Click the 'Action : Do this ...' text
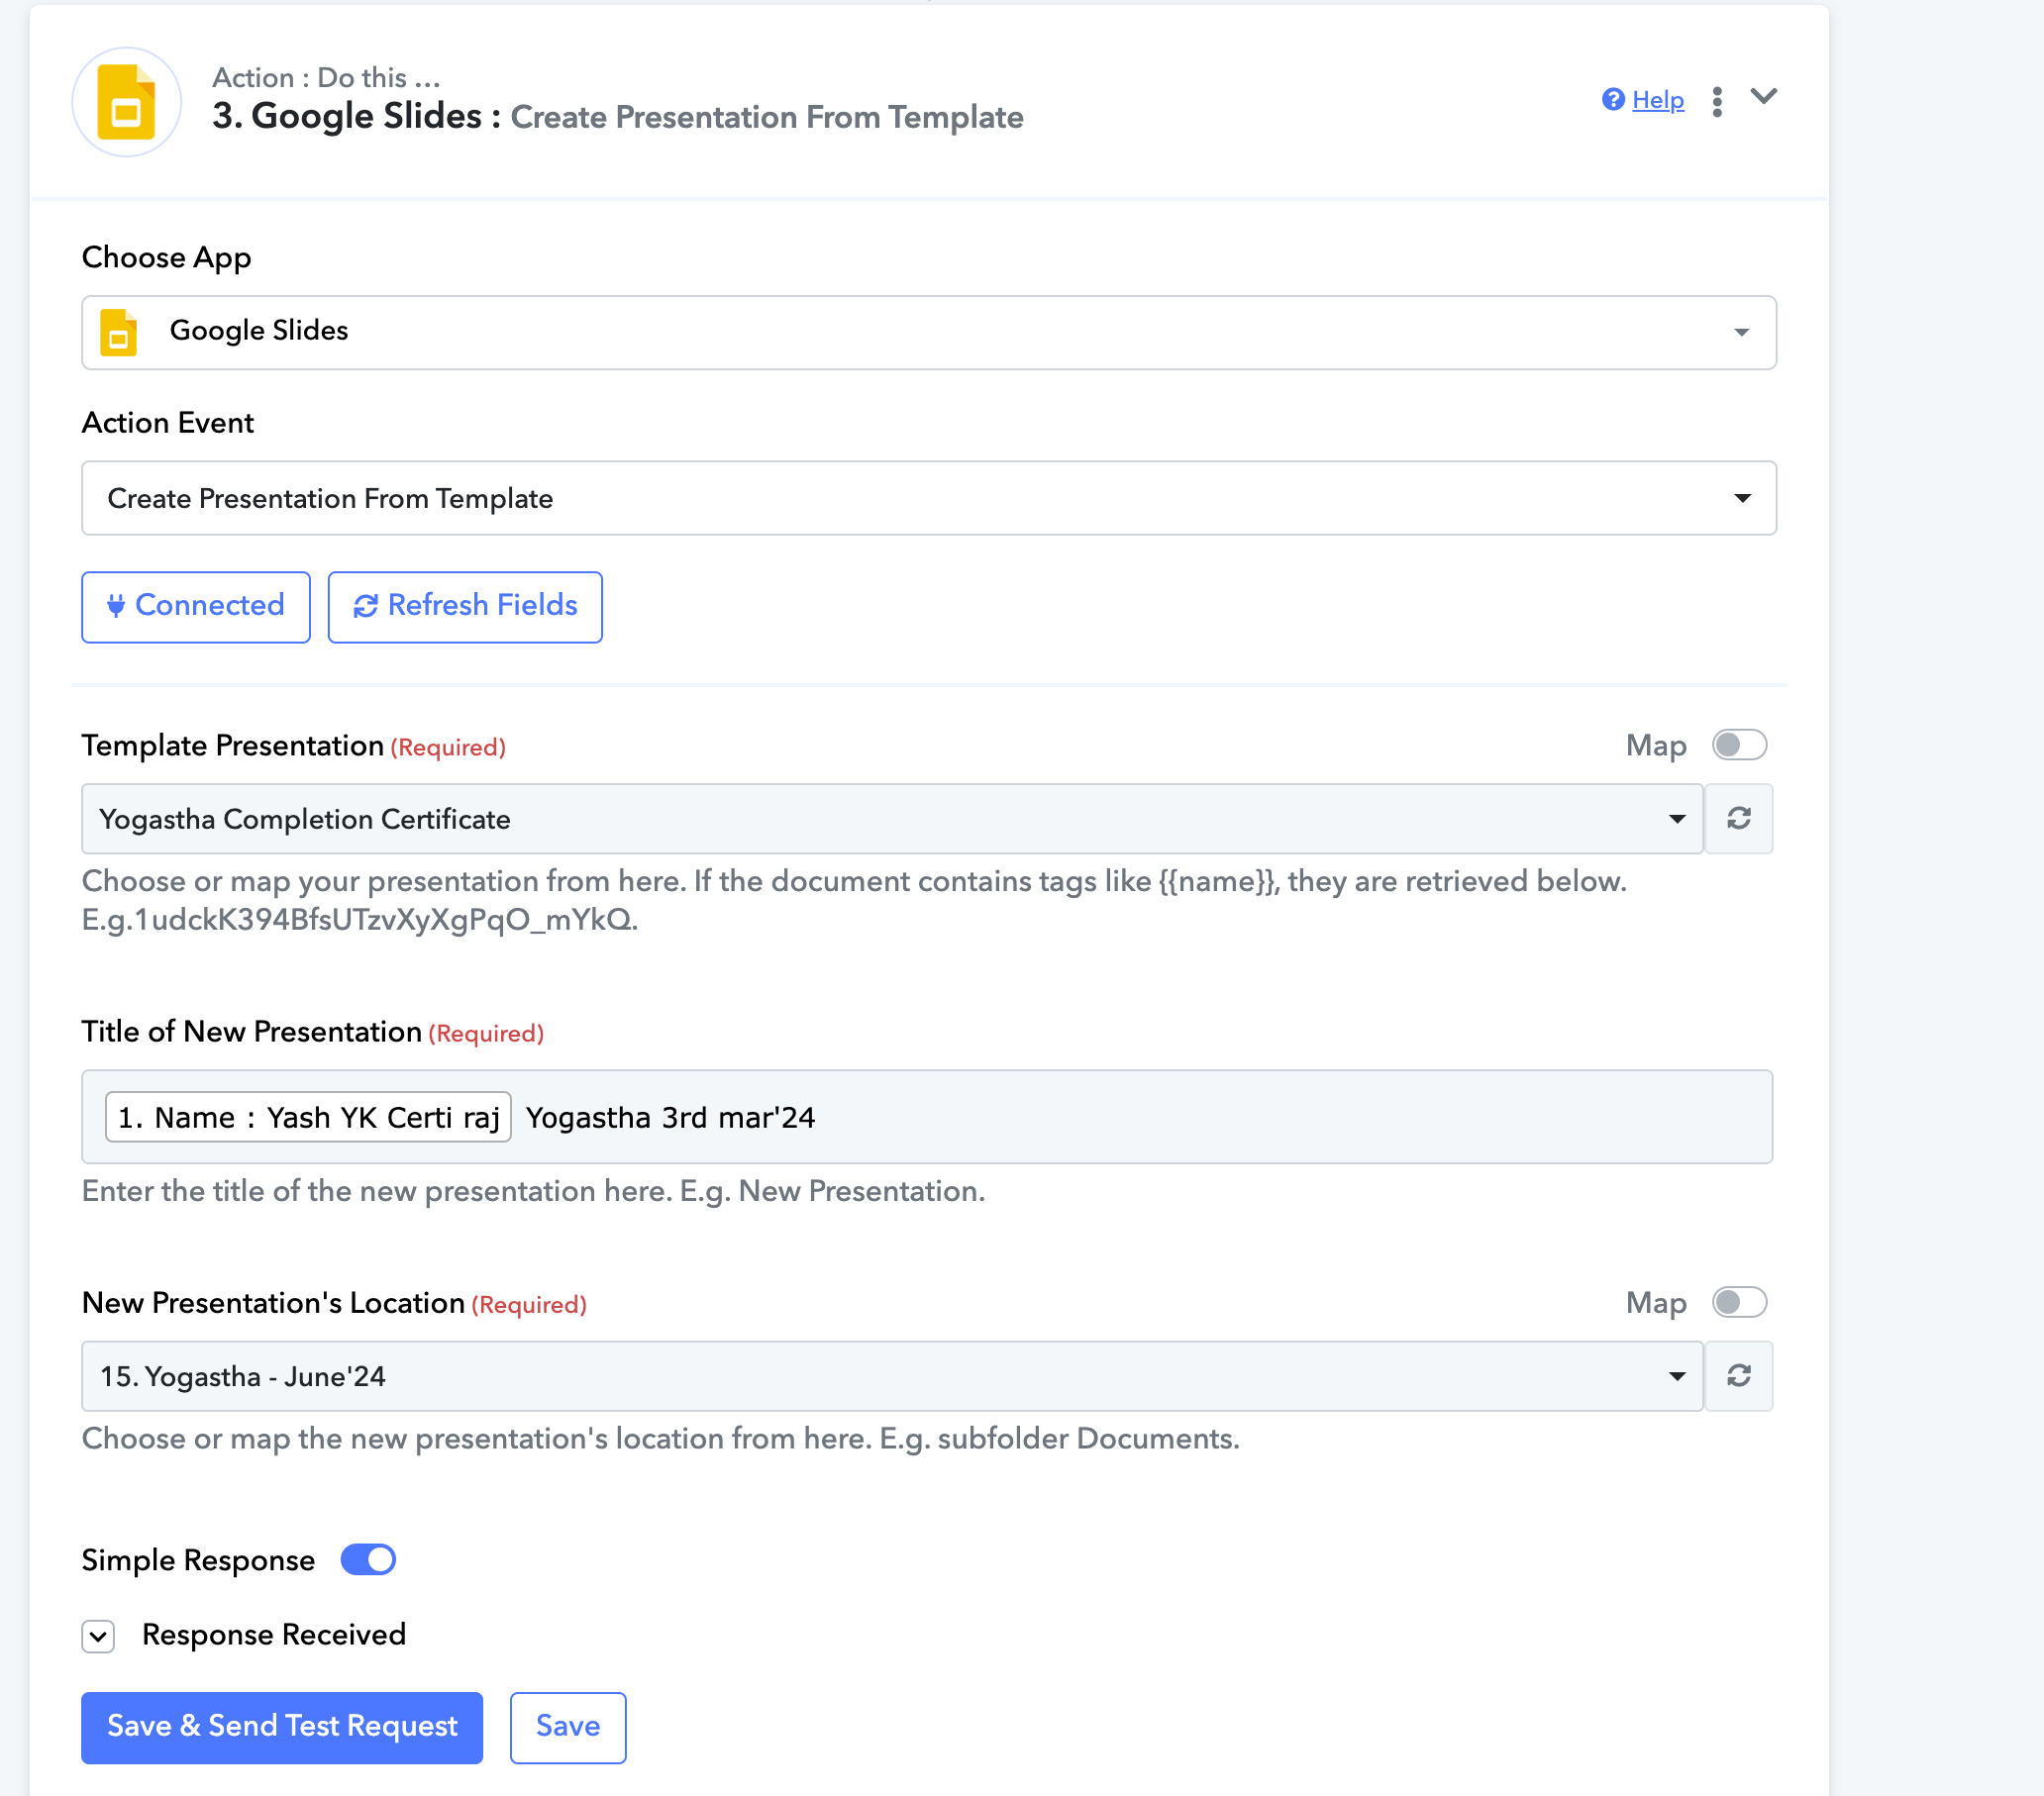This screenshot has width=2044, height=1796. [x=326, y=77]
